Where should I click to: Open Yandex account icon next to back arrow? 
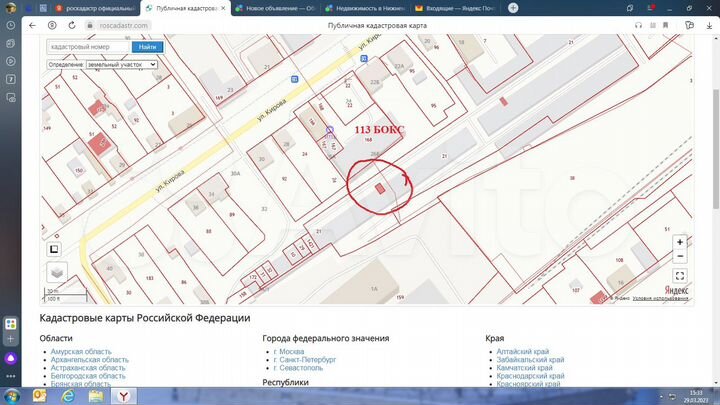(52, 25)
